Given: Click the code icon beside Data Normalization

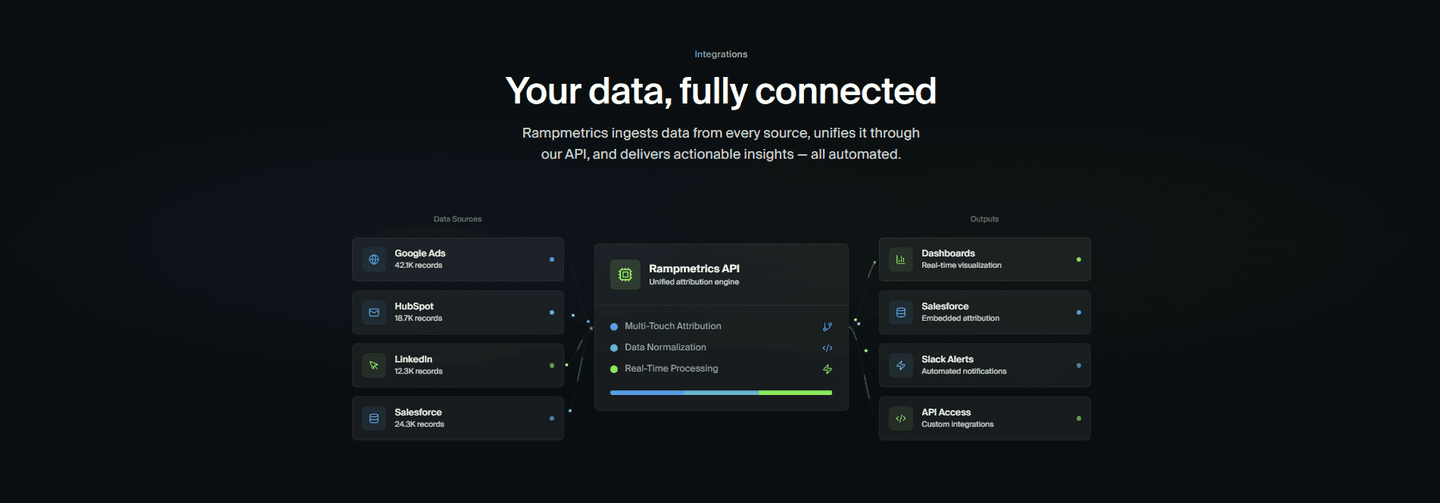Looking at the screenshot, I should [827, 347].
